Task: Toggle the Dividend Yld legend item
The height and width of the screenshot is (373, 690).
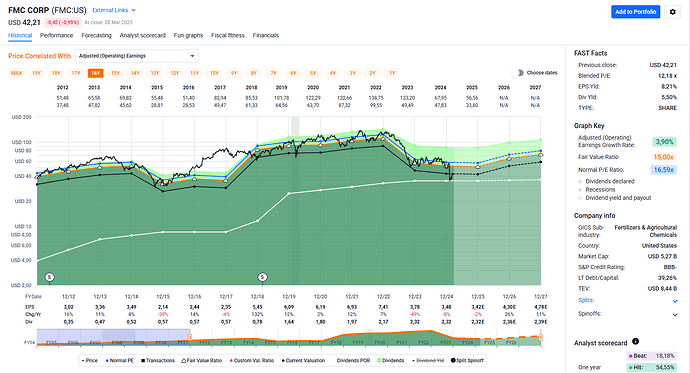Action: [427, 360]
